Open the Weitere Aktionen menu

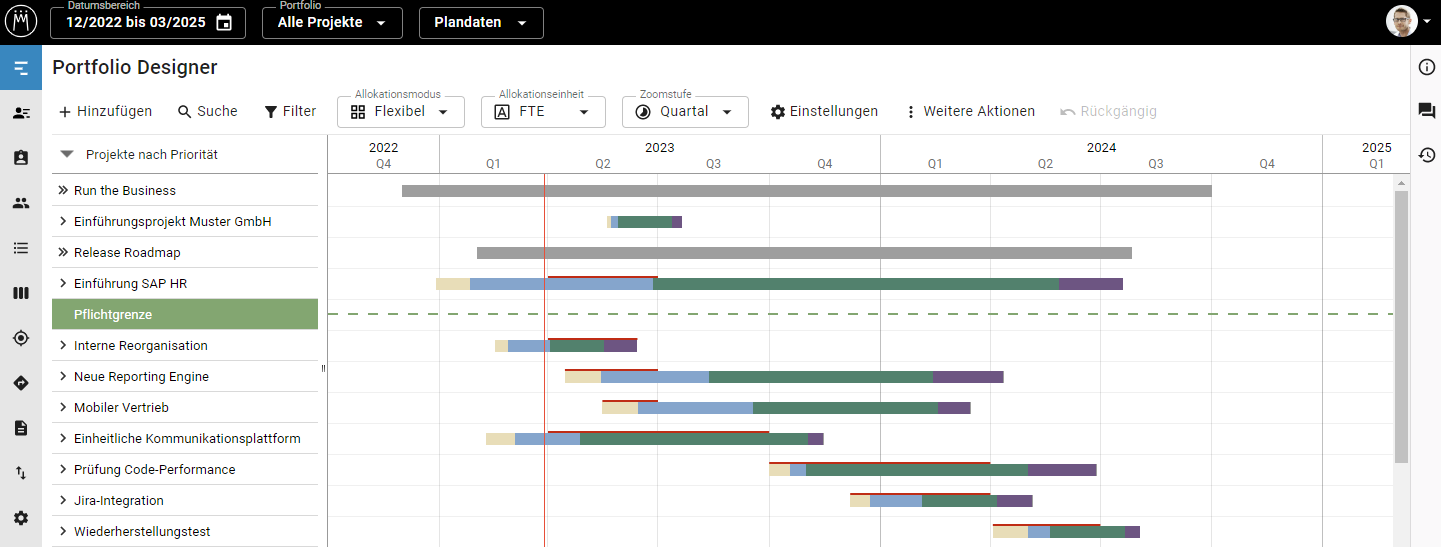[x=969, y=112]
